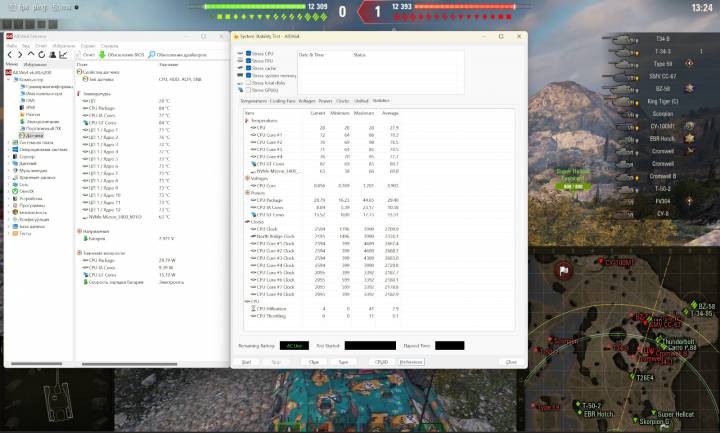Collapse the Компьютер tree node
Screen dimensions: 720x433
(x=8, y=79)
